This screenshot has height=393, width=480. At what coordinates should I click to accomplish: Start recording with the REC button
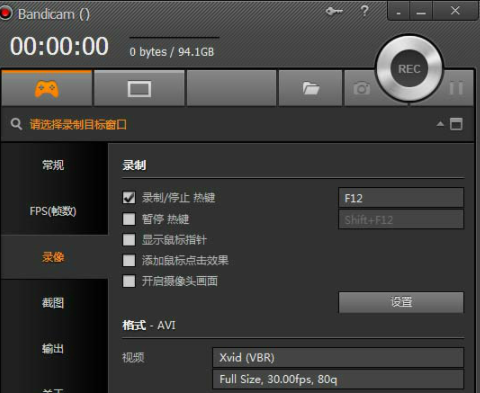pos(409,69)
